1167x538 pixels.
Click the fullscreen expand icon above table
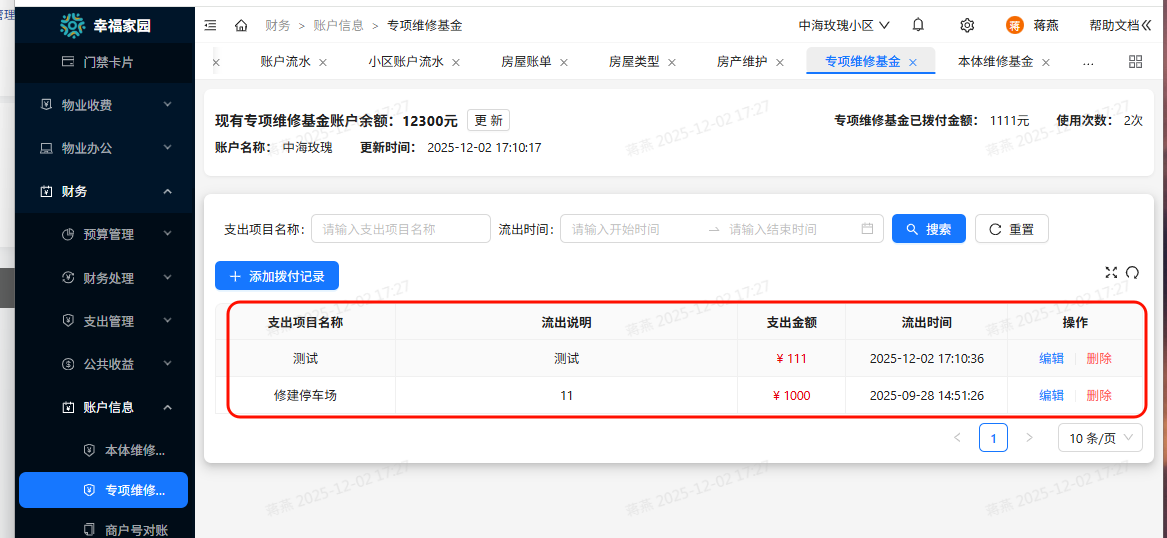click(1111, 272)
